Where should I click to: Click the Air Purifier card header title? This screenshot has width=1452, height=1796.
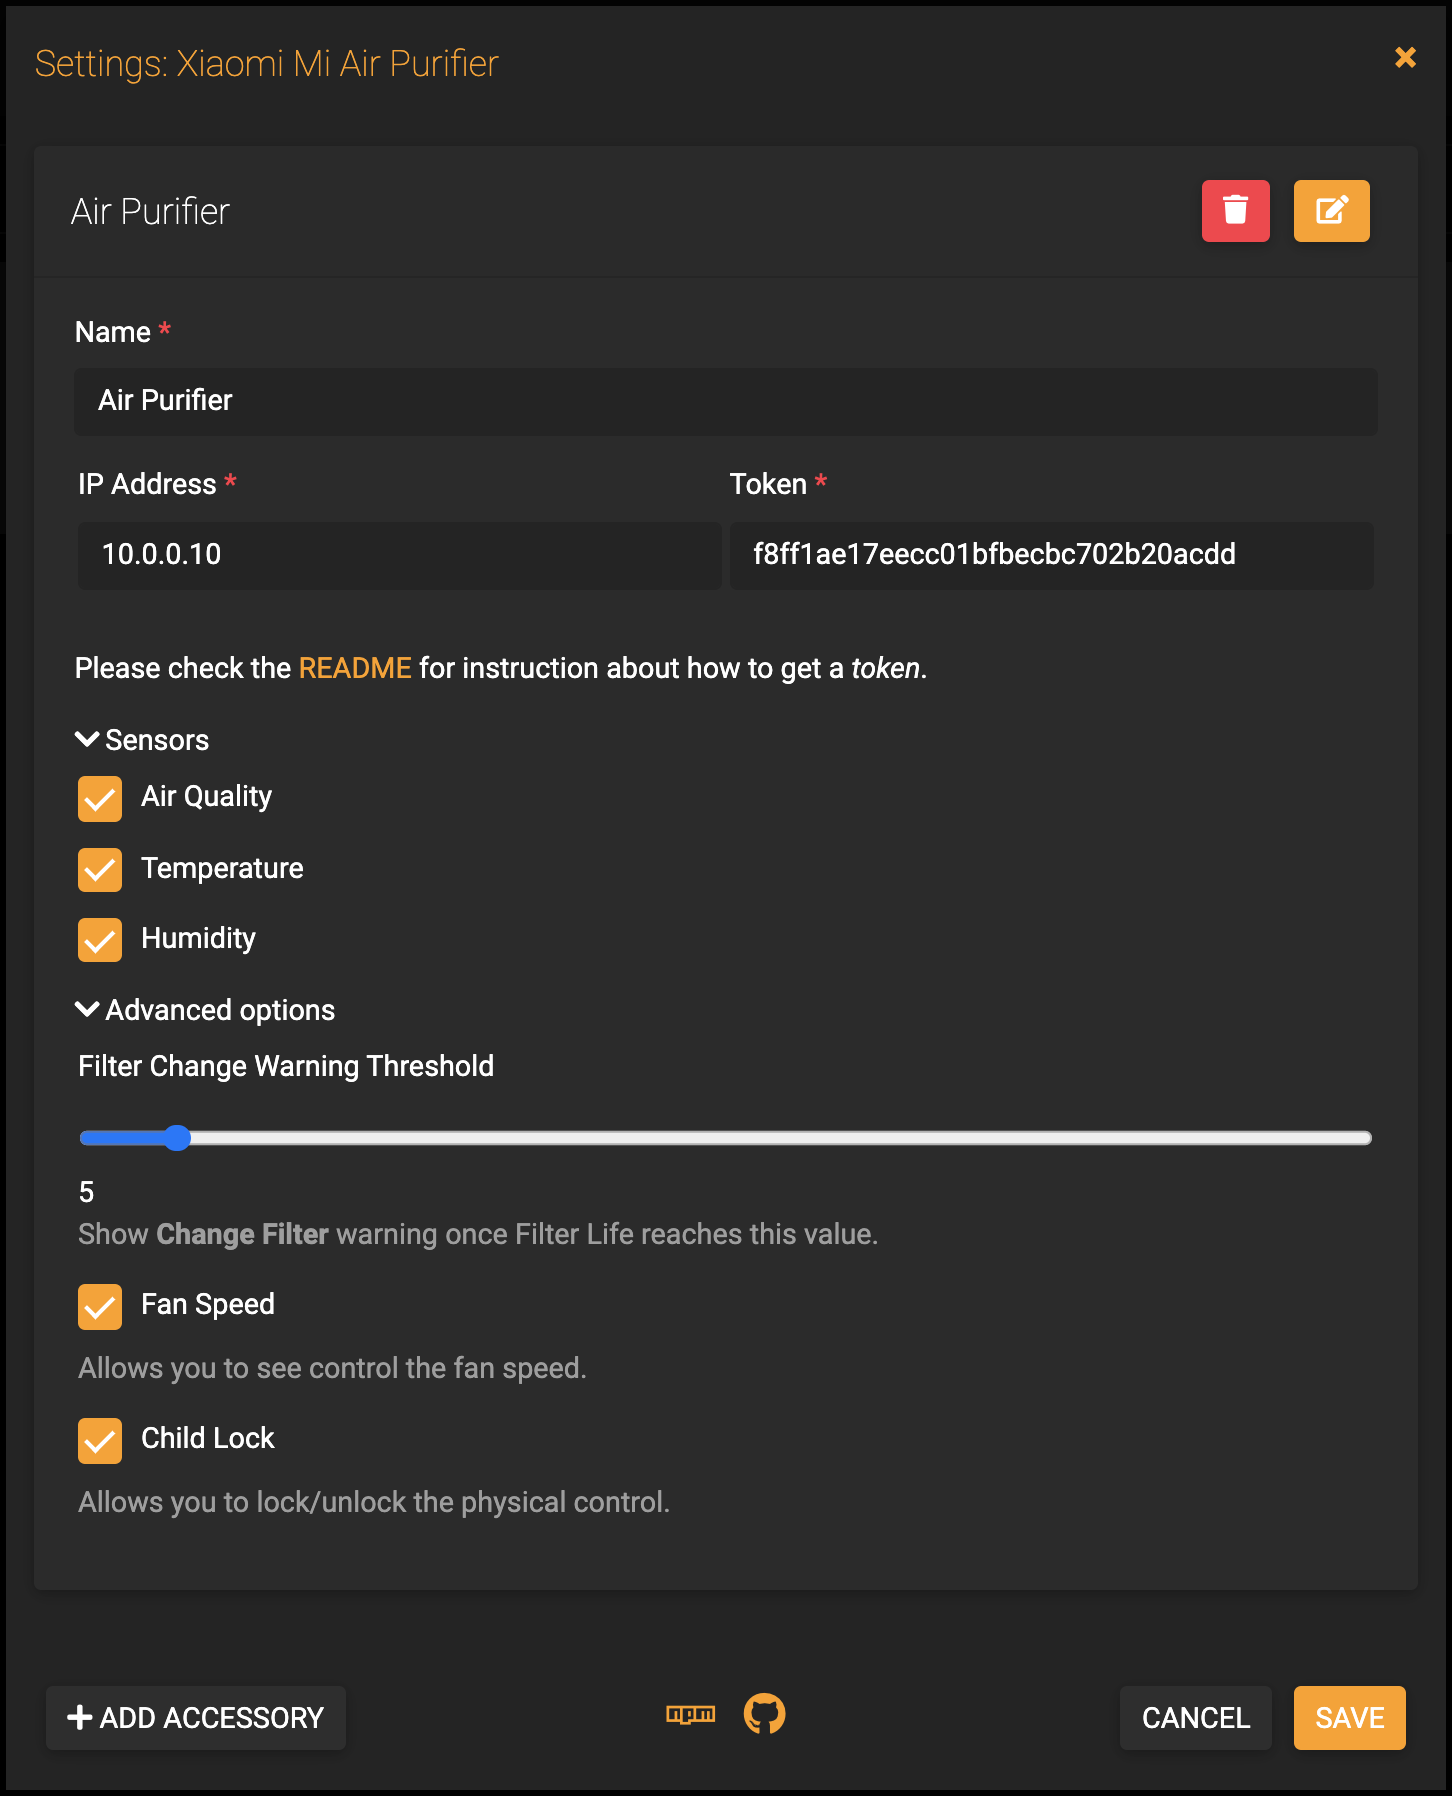coord(150,212)
